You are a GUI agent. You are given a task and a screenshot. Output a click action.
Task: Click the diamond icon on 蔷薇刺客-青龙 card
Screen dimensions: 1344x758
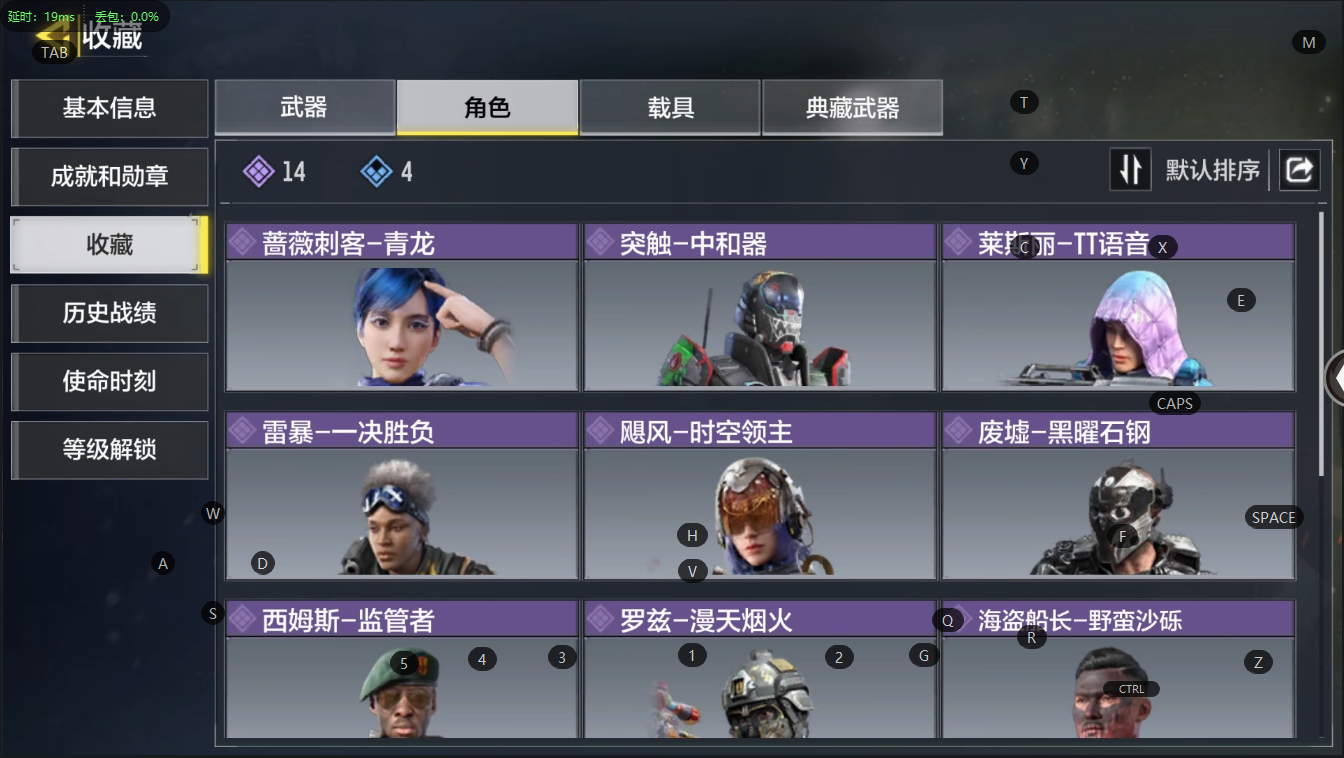(242, 242)
